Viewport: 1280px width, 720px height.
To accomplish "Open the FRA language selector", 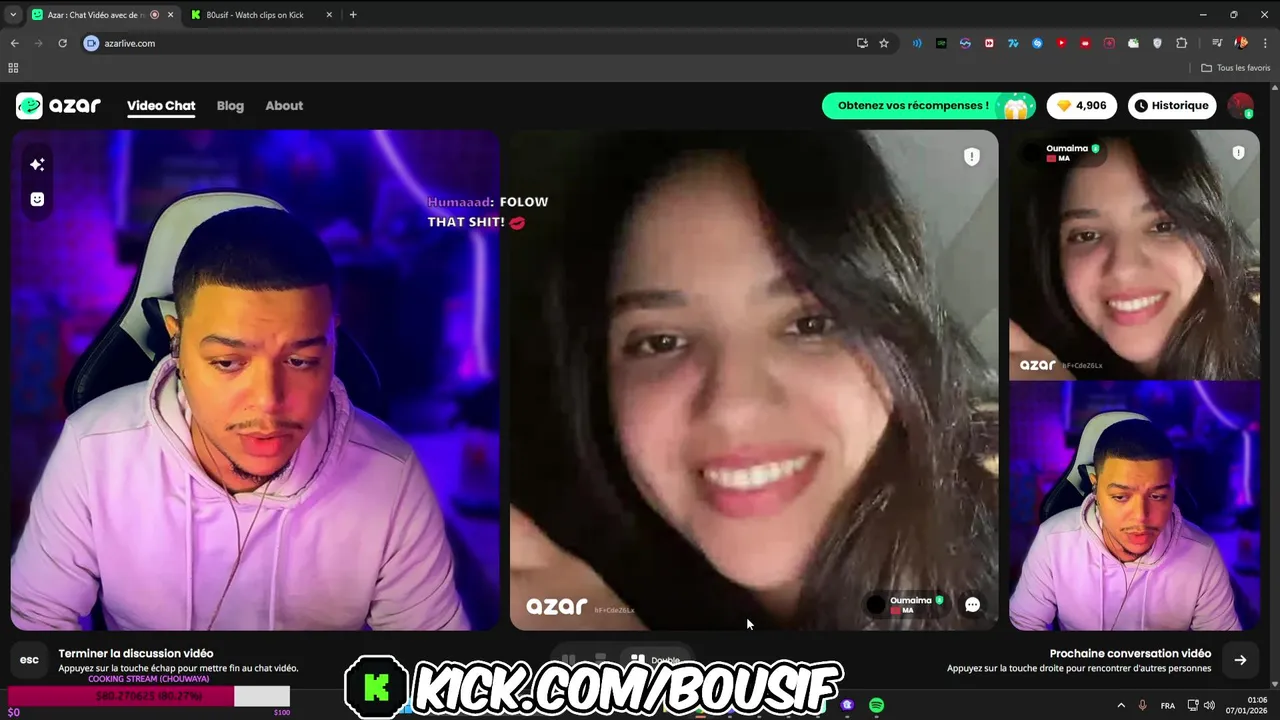I will coord(1167,705).
